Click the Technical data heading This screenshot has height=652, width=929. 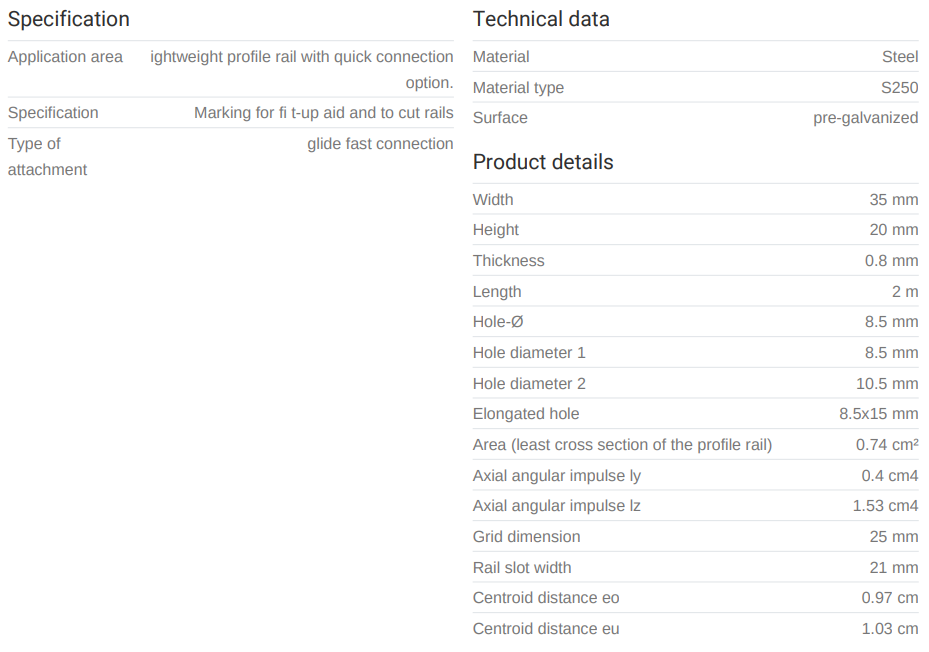pos(541,19)
